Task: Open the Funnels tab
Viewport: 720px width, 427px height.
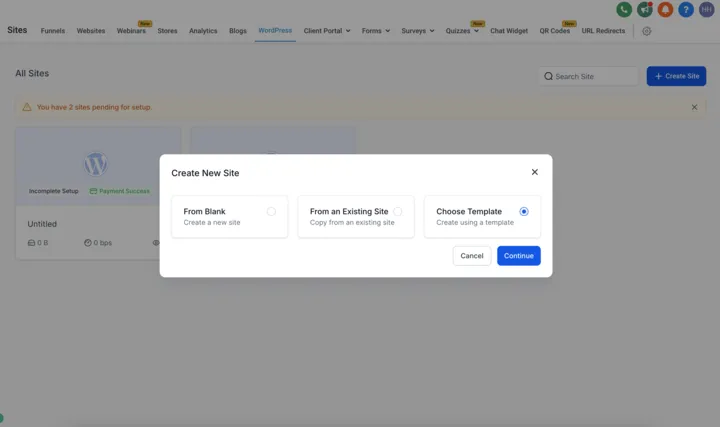Action: pos(53,31)
